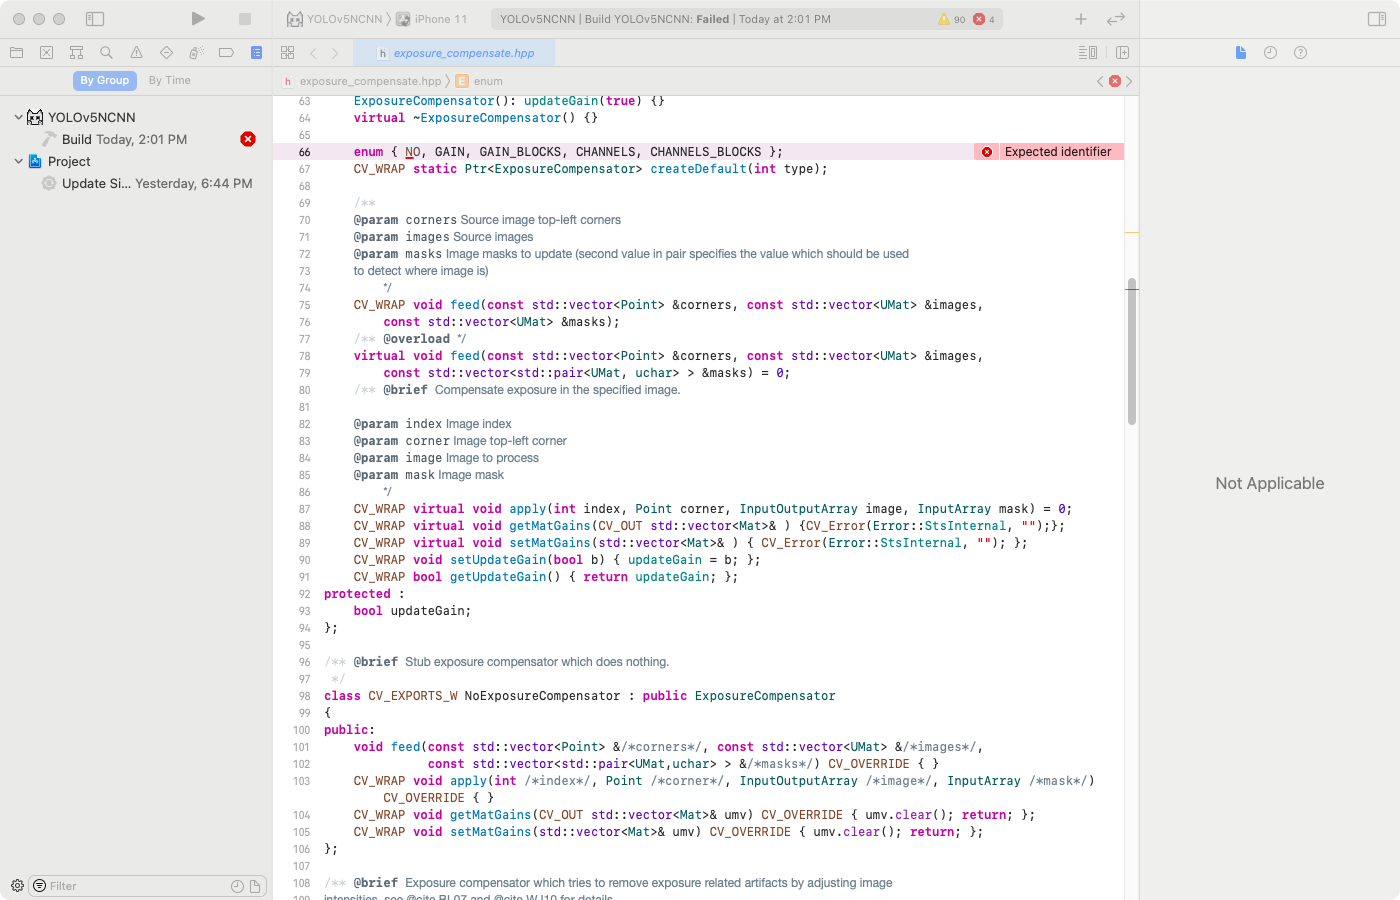
Task: Click NoExposureCompensator class name
Action: click(x=542, y=696)
